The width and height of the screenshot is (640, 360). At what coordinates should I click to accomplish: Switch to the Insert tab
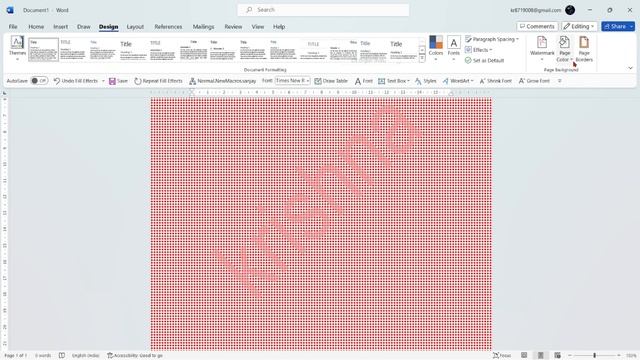pyautogui.click(x=60, y=27)
